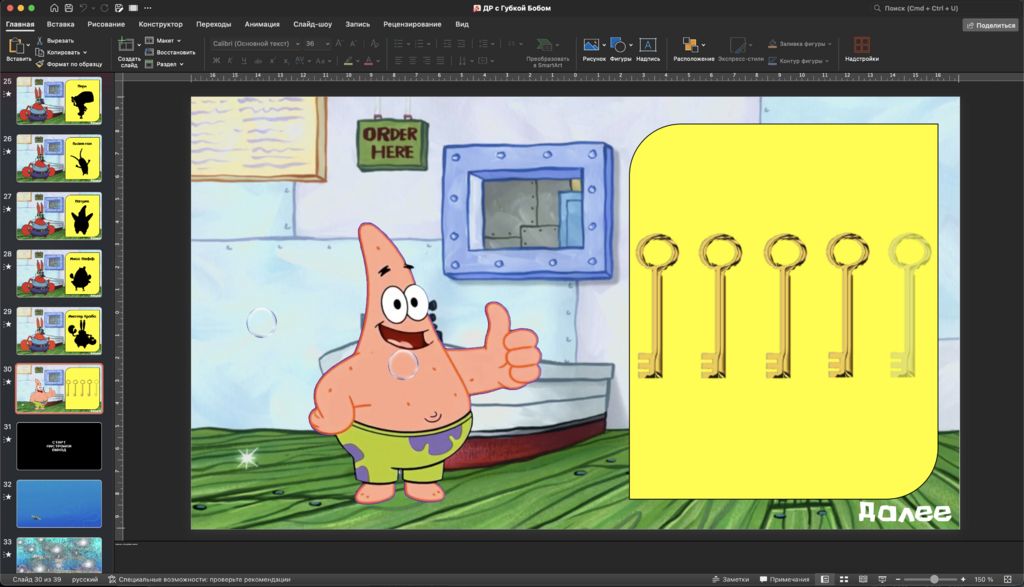
Task: Click the Paste (Вставить) clipboard icon
Action: point(16,46)
